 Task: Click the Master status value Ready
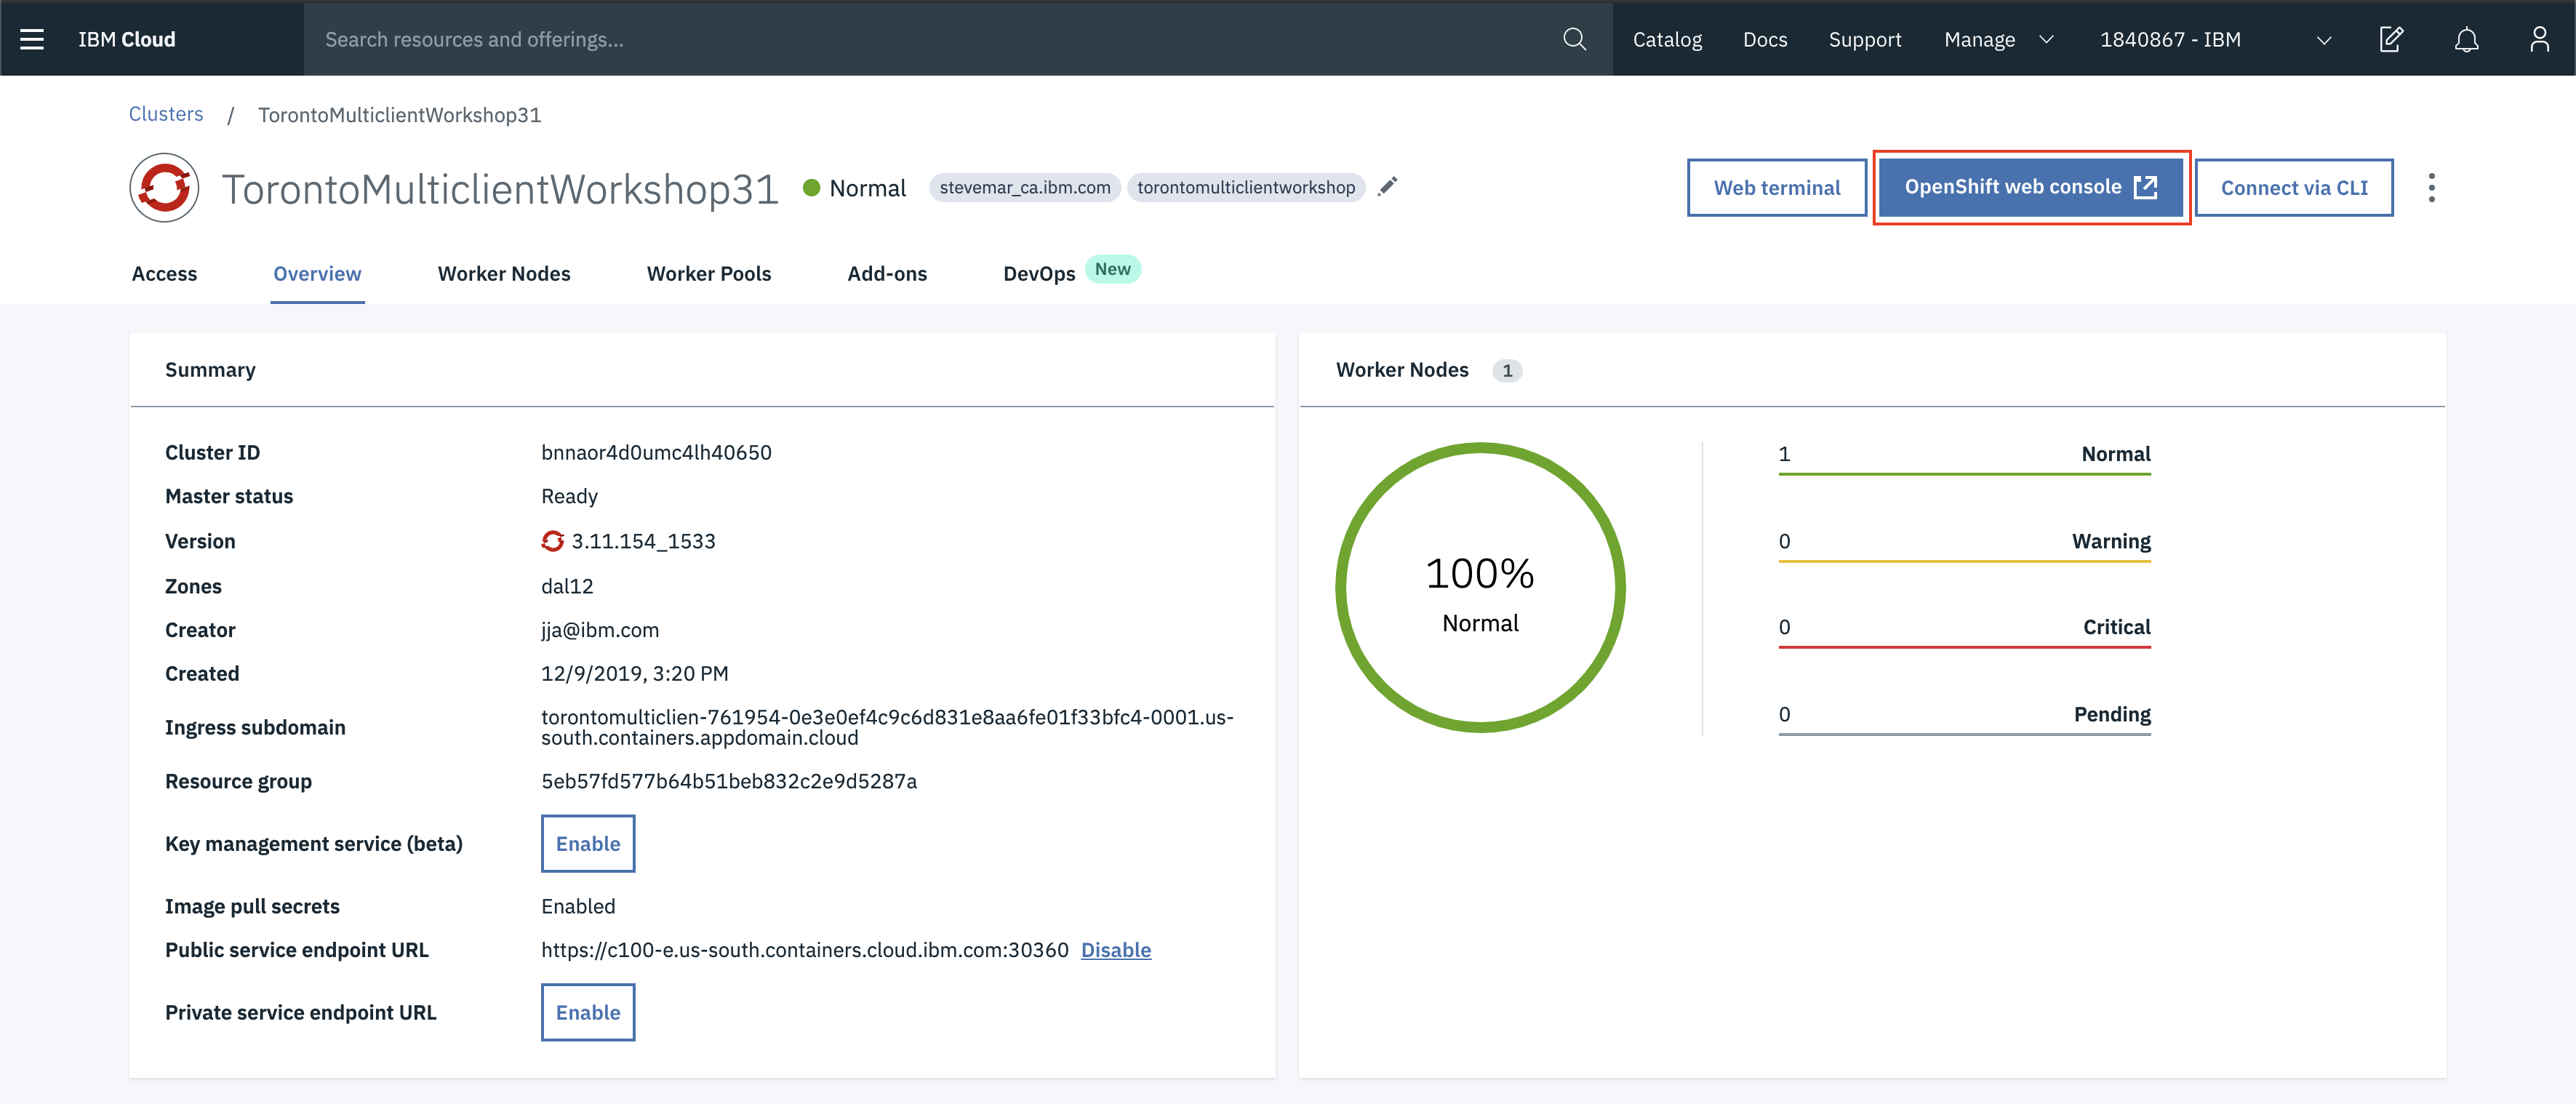pyautogui.click(x=569, y=496)
